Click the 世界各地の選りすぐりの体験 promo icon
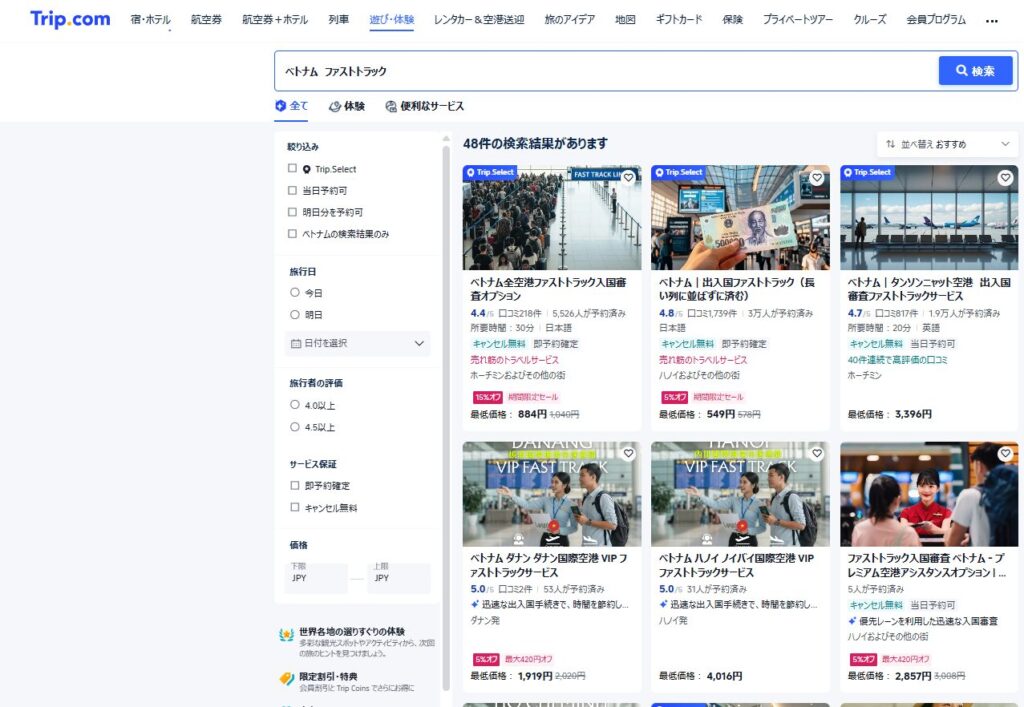Screen dimensions: 1024x707 287,634
